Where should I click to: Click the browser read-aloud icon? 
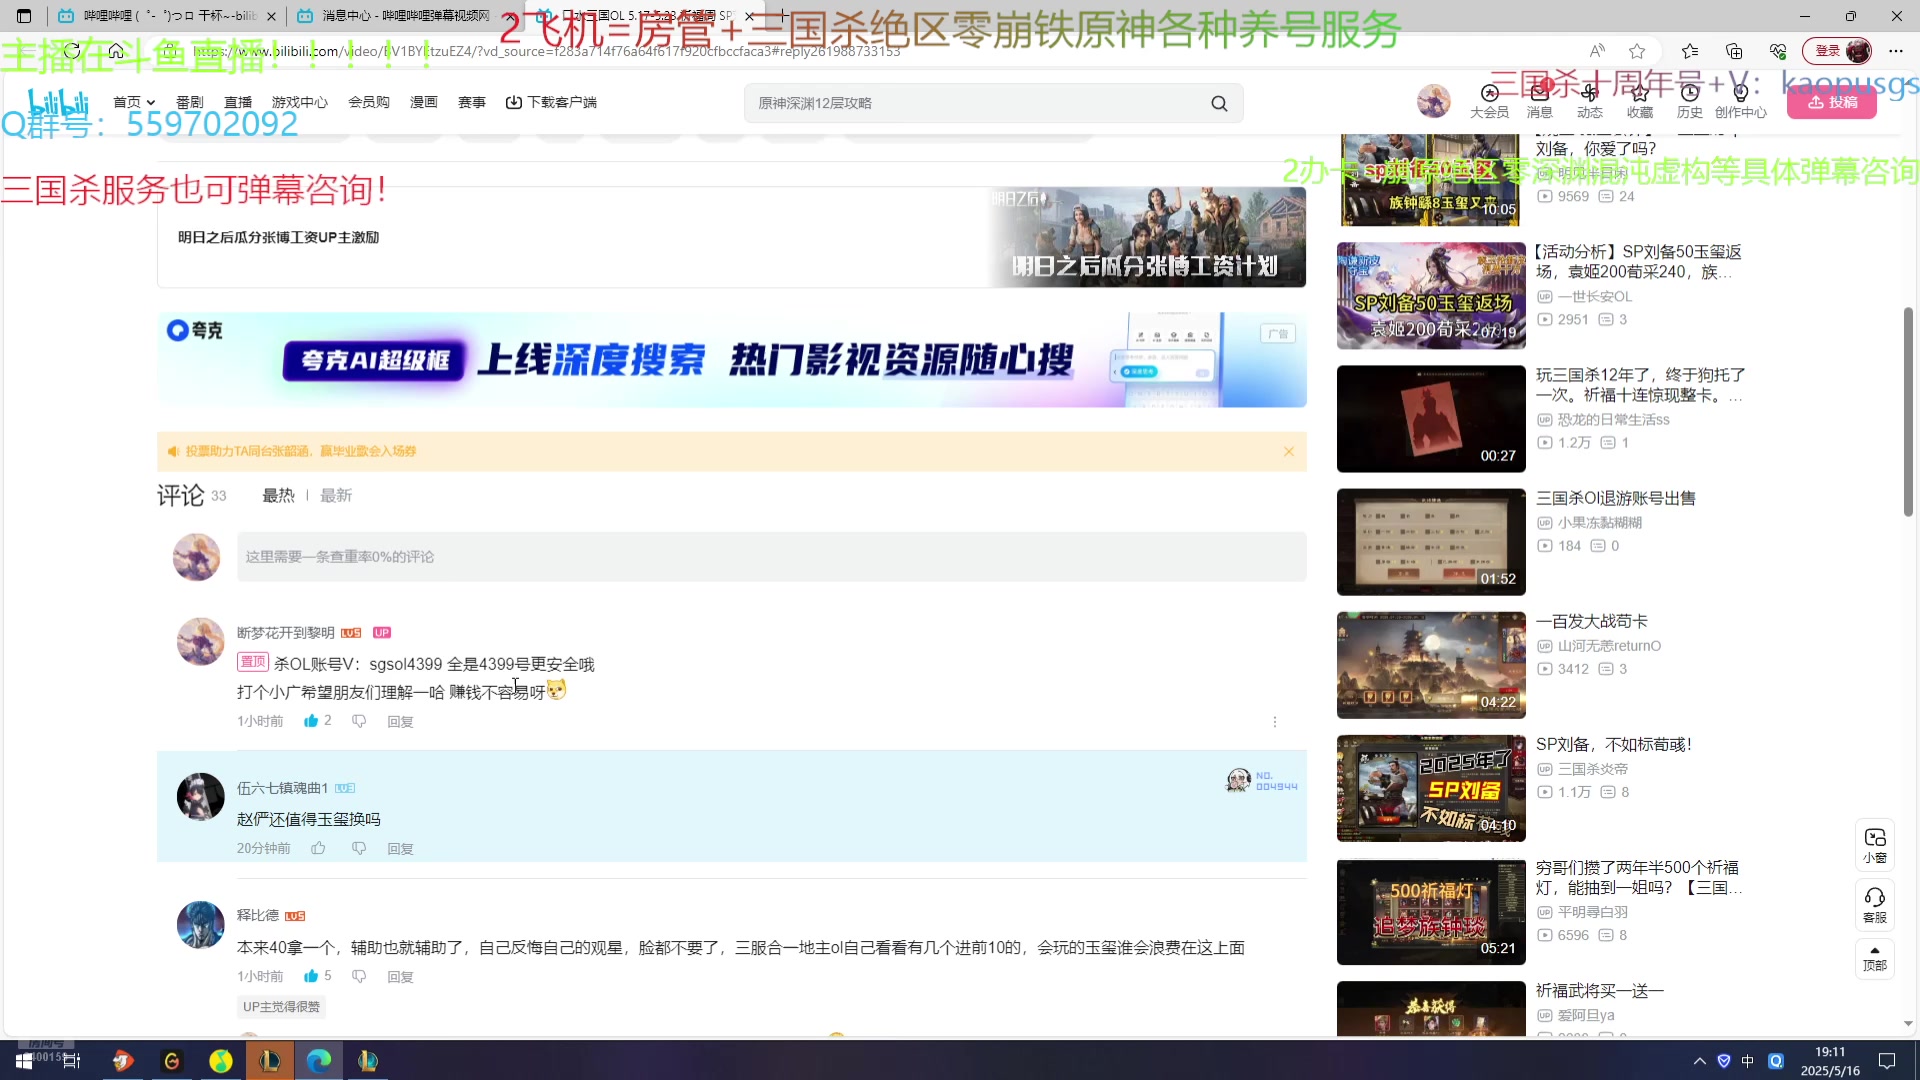tap(1597, 51)
